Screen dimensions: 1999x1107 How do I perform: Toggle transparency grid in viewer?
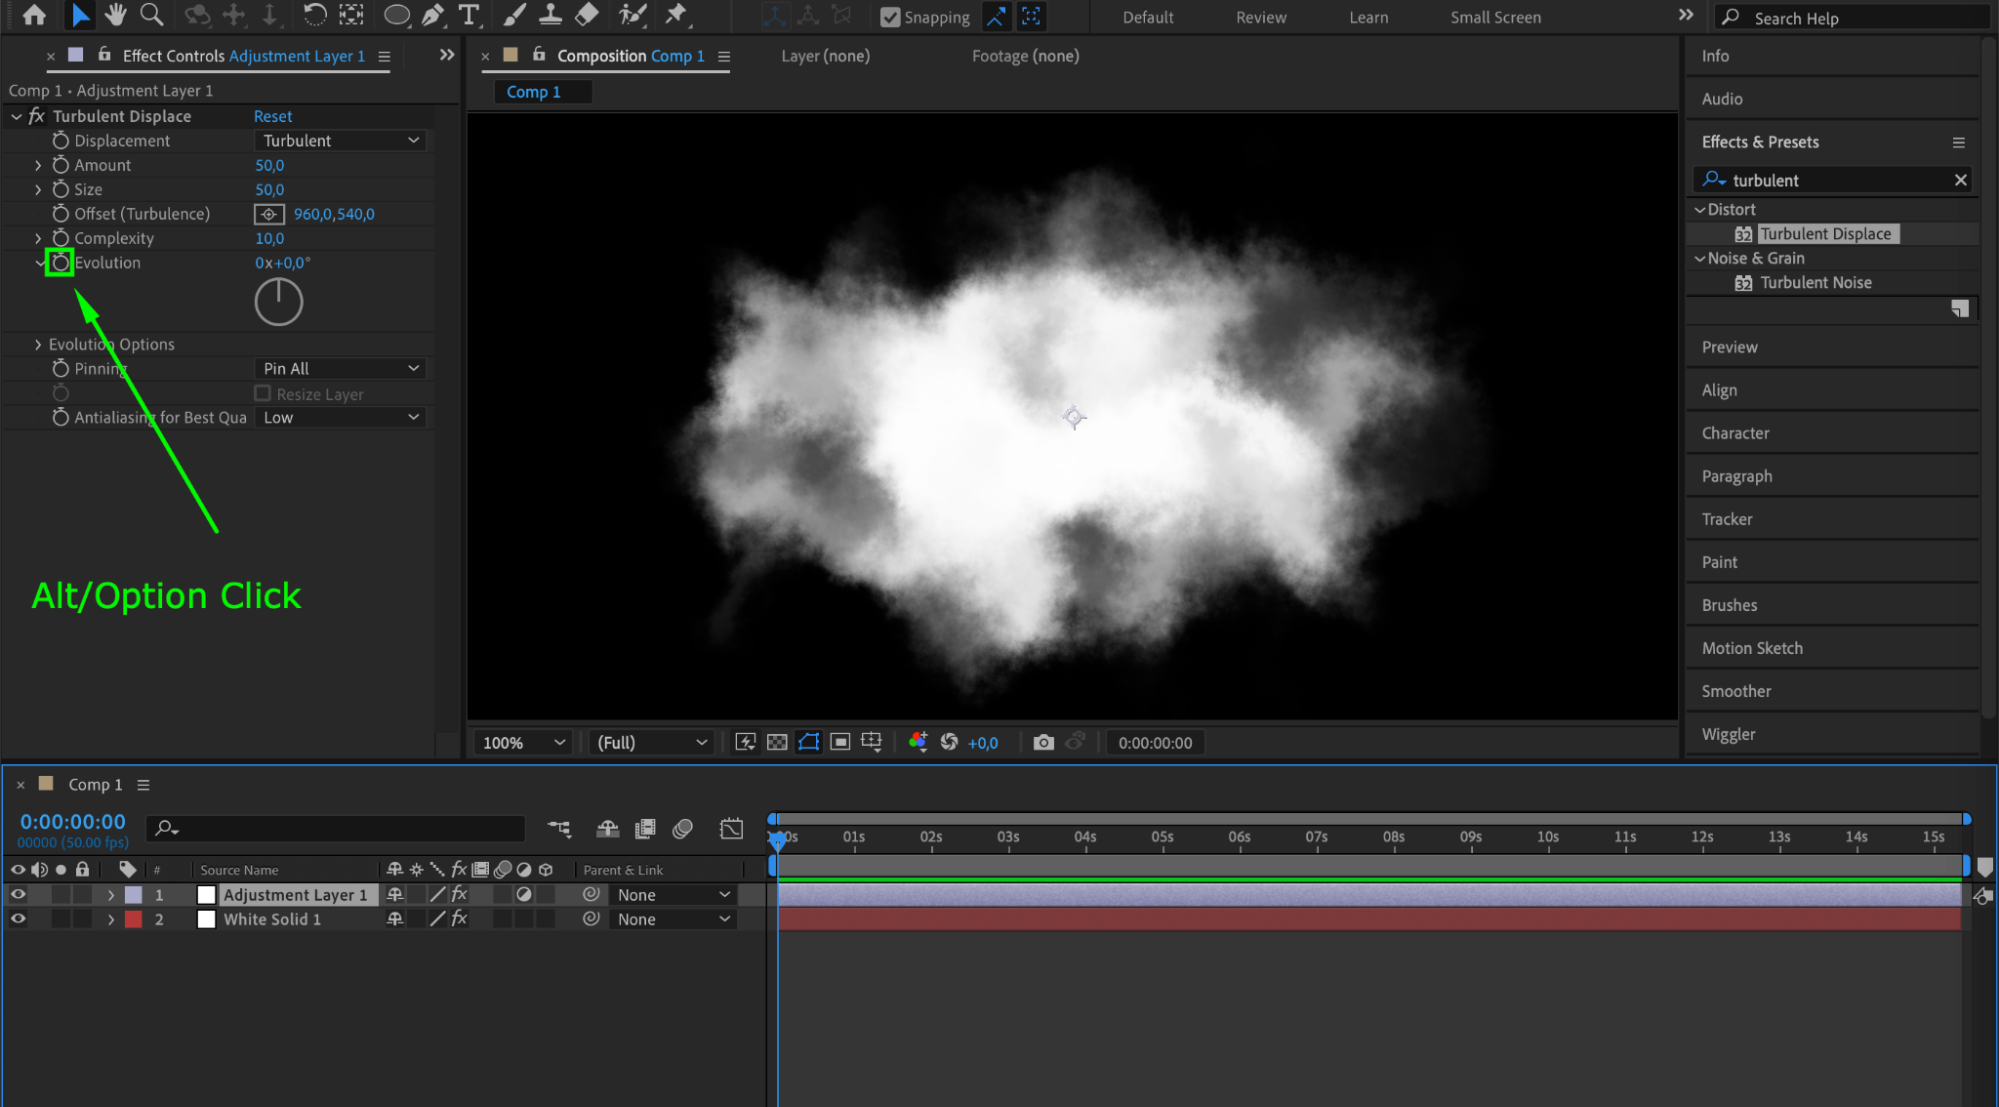(777, 742)
